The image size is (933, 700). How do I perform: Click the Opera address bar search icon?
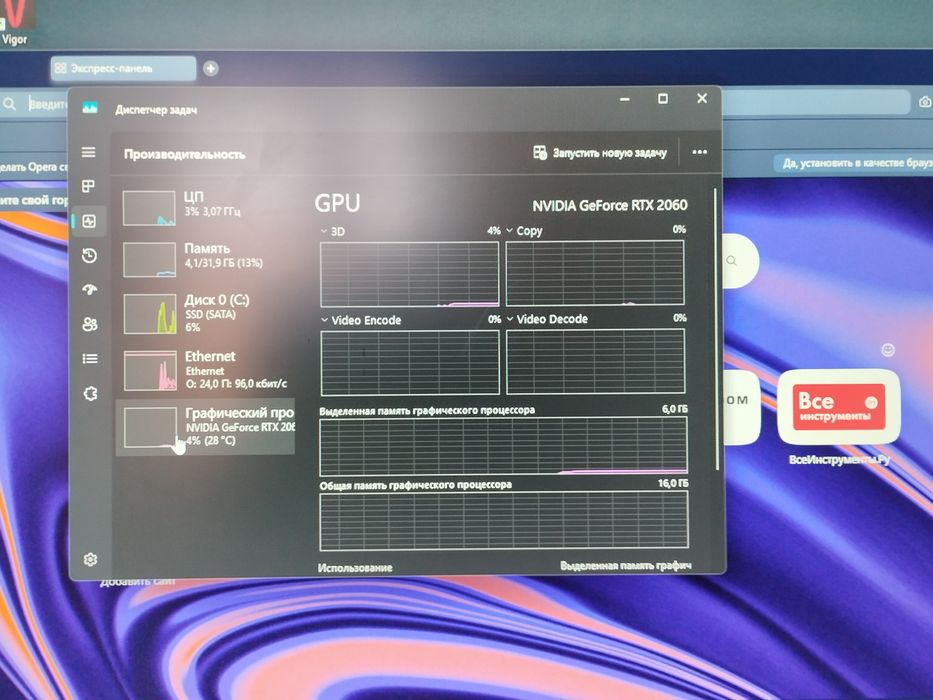[10, 104]
